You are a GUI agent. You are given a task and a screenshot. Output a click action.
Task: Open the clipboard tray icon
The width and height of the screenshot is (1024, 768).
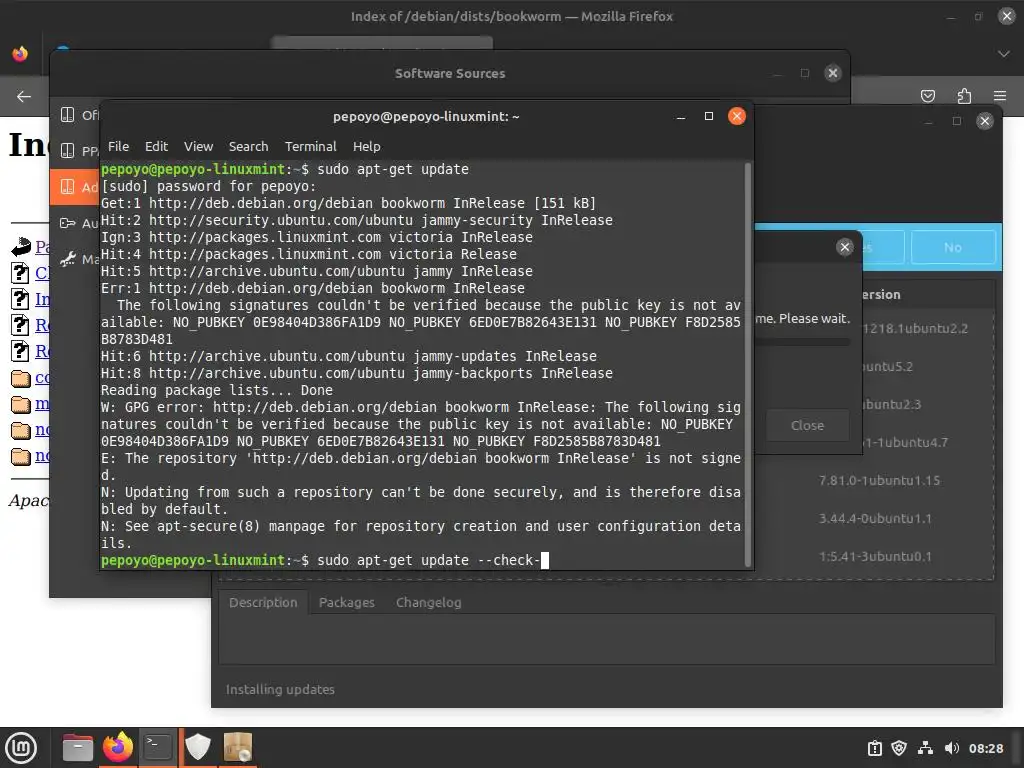pos(874,748)
